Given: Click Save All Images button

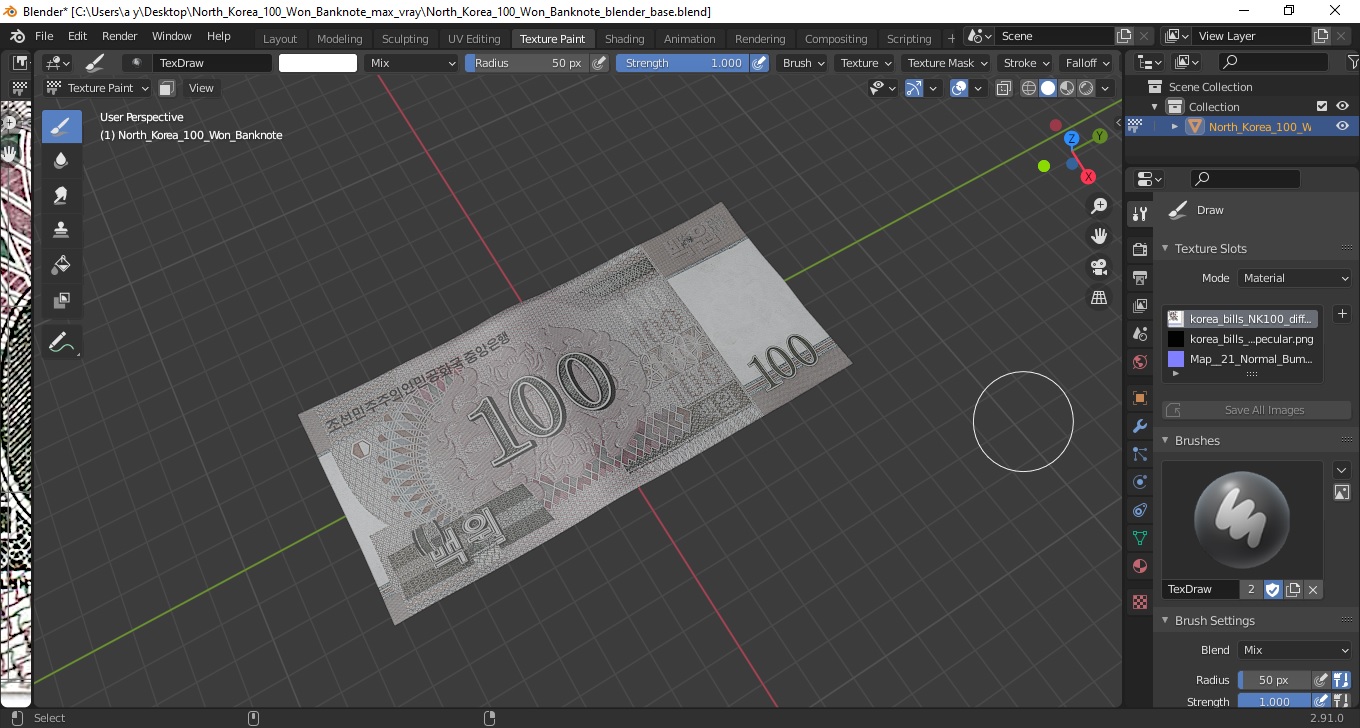Looking at the screenshot, I should click(1256, 410).
